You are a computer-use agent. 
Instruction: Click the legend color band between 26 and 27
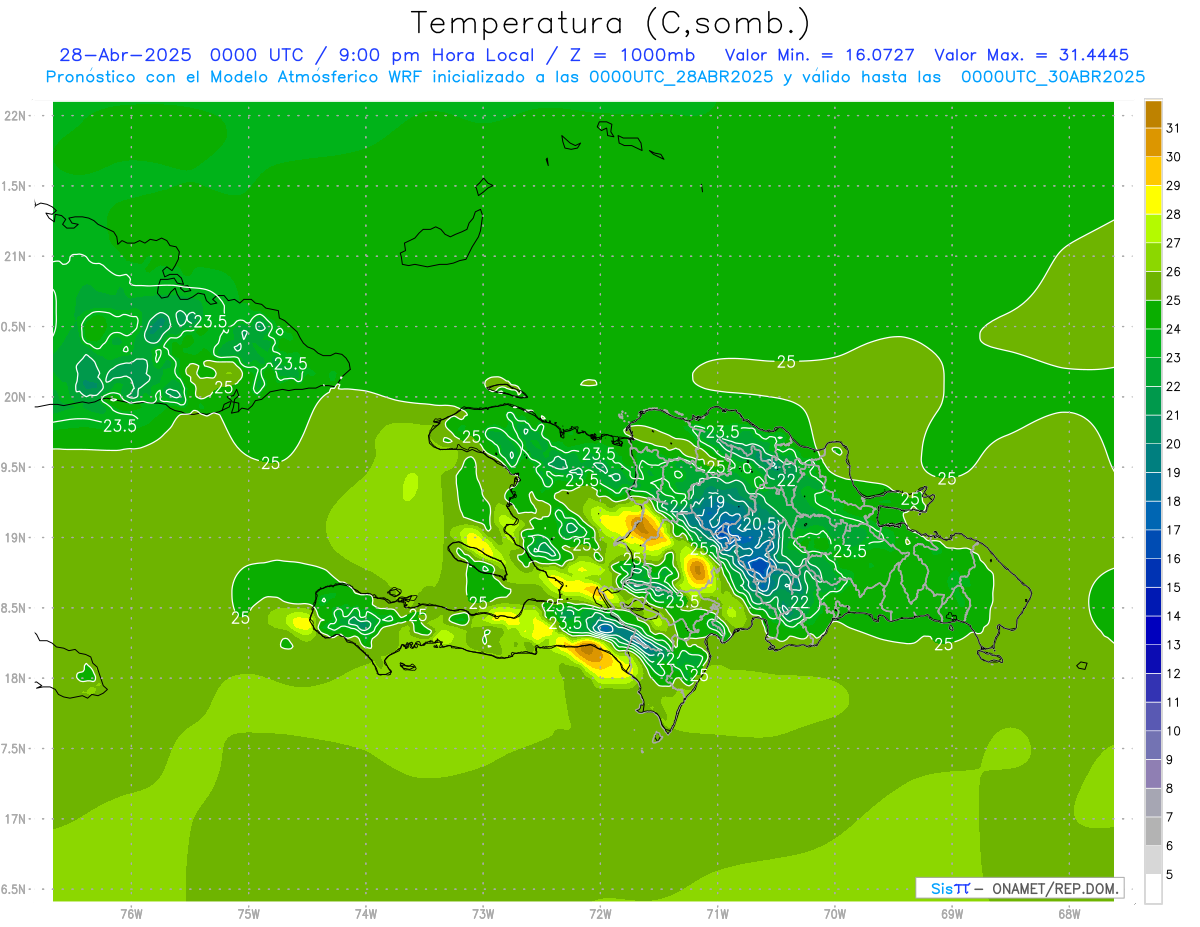point(1153,257)
